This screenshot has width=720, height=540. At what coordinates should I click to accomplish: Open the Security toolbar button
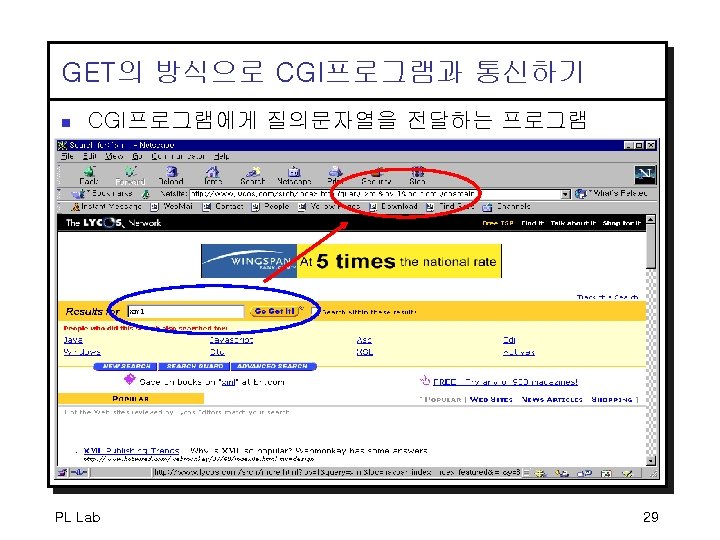coord(376,175)
